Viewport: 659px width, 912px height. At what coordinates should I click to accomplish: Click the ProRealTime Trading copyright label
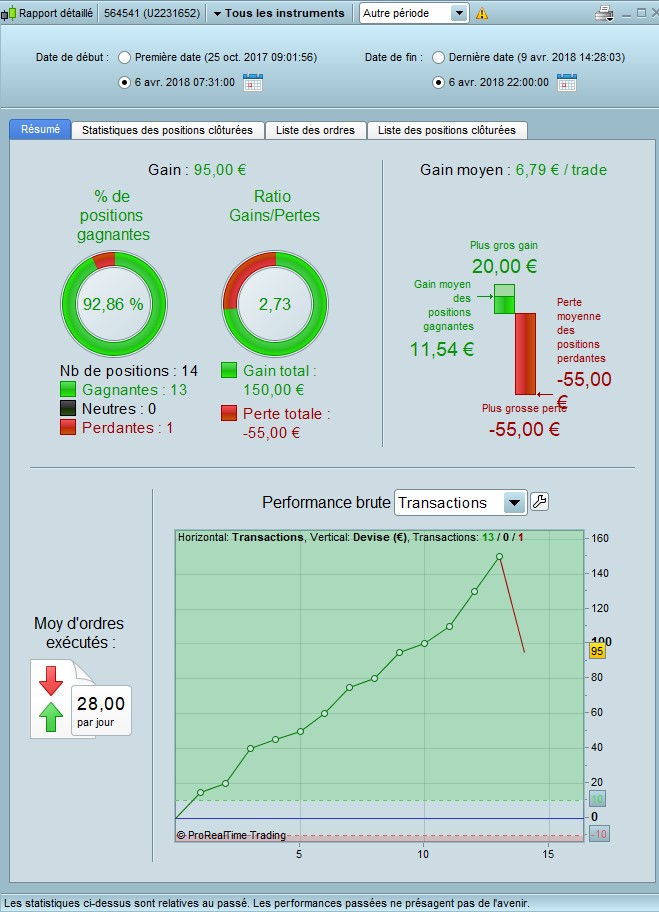(x=231, y=835)
